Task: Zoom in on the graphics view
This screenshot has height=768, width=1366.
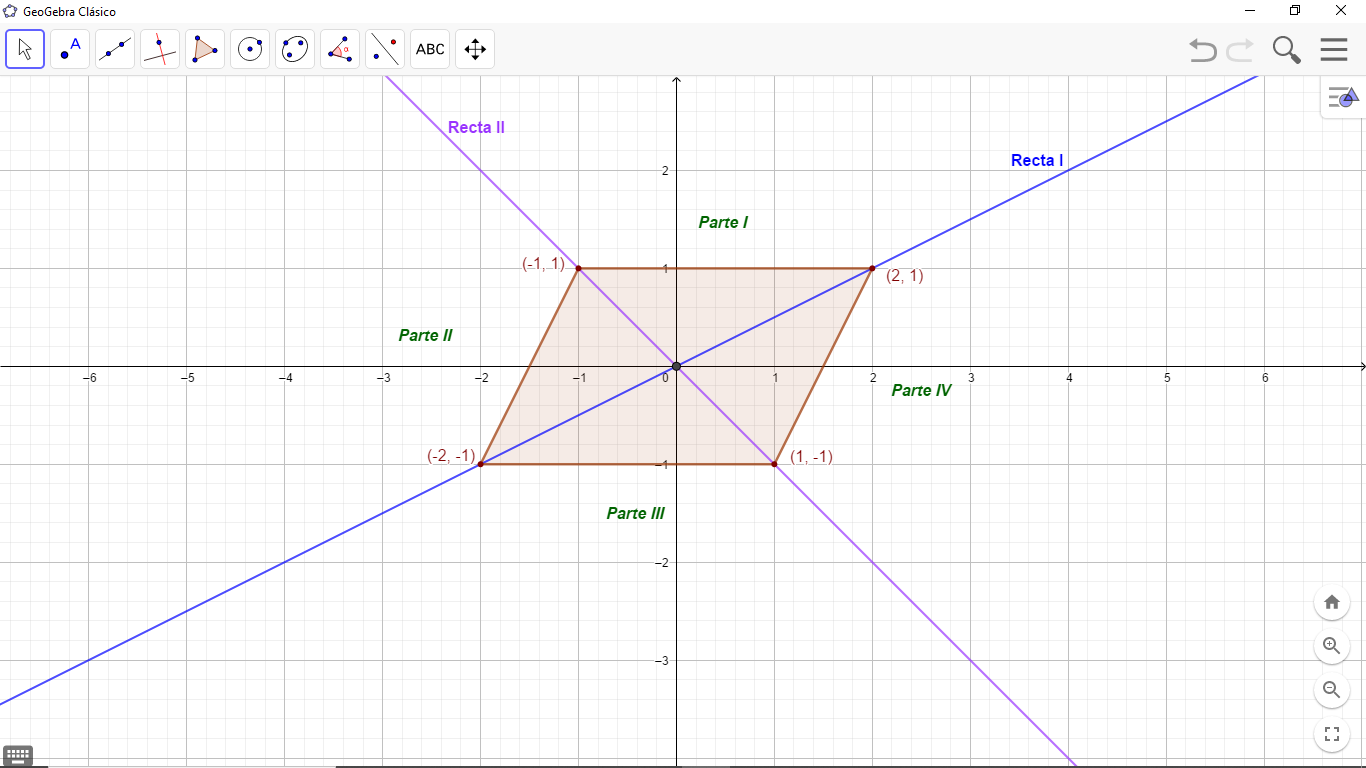Action: coord(1331,646)
